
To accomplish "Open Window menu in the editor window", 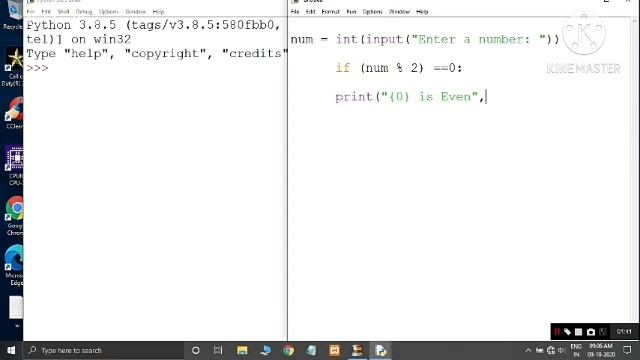I will pos(400,12).
